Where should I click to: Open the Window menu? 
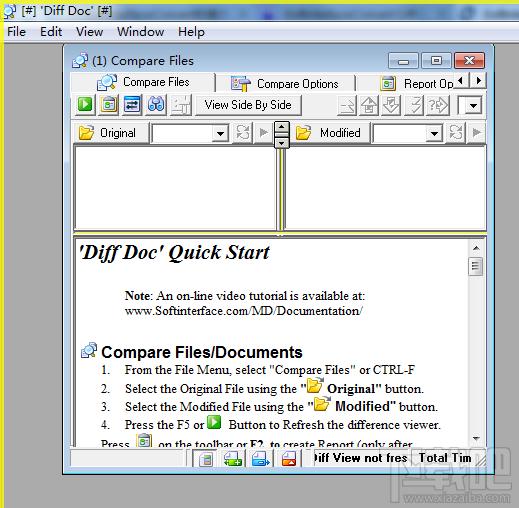tap(140, 32)
